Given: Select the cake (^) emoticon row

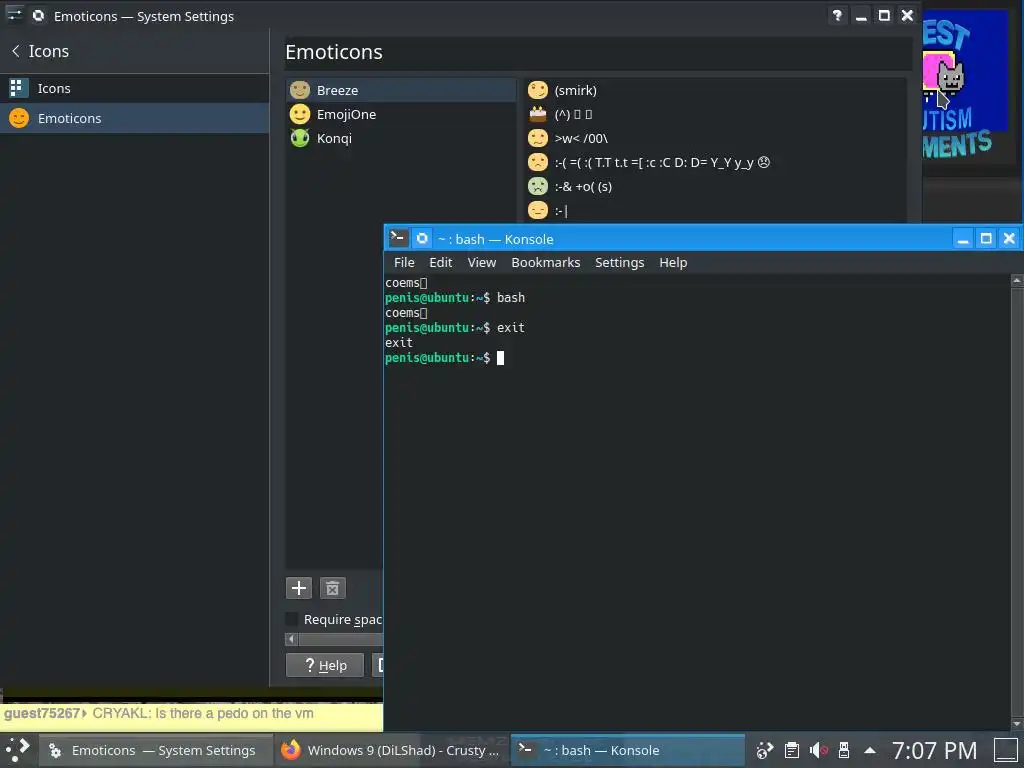Looking at the screenshot, I should (x=715, y=114).
